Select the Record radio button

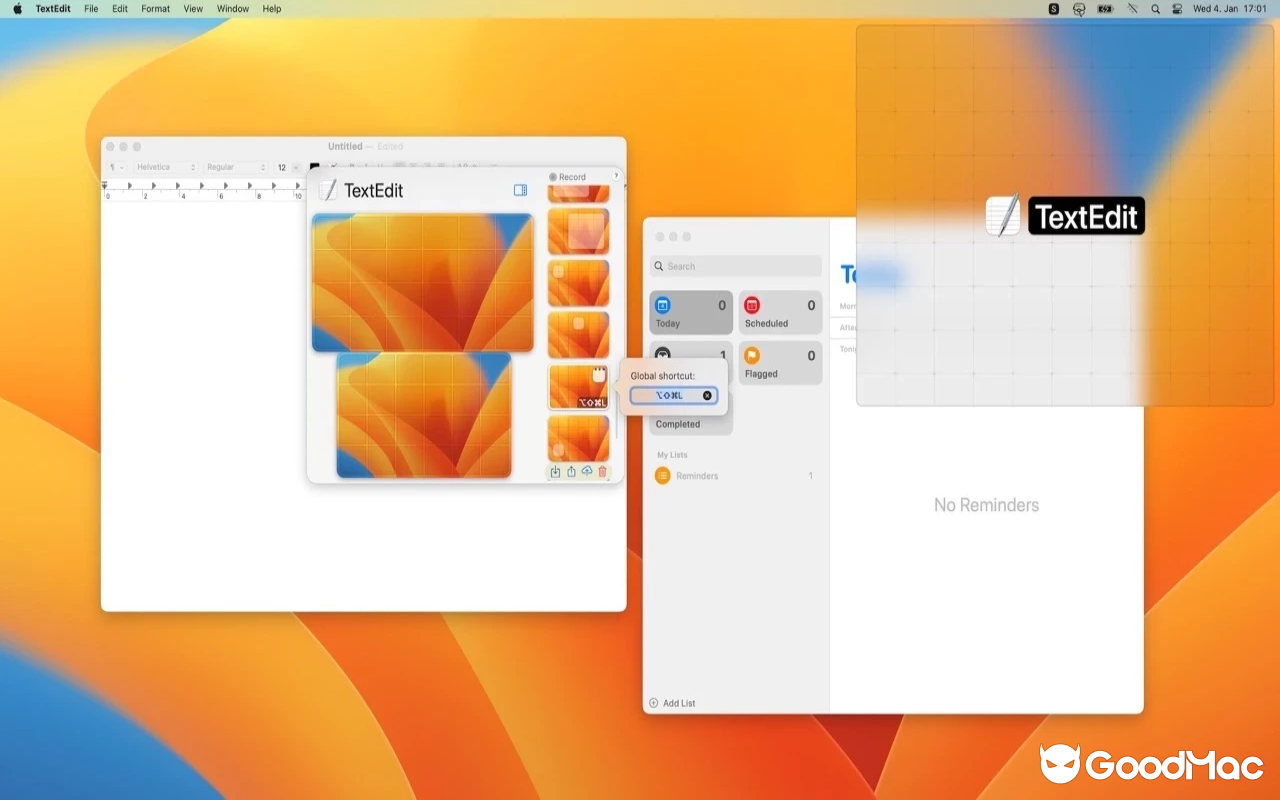point(554,176)
